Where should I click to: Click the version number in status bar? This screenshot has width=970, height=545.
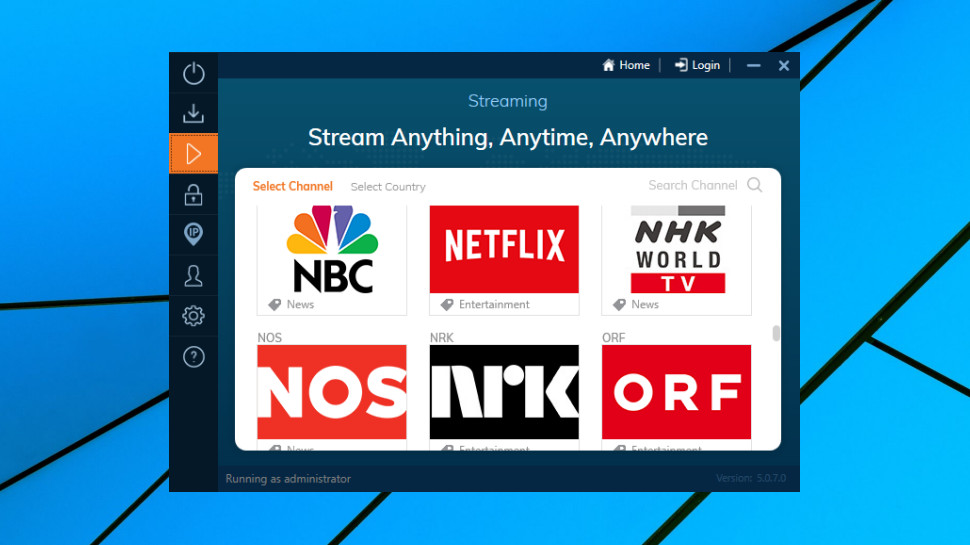point(751,478)
